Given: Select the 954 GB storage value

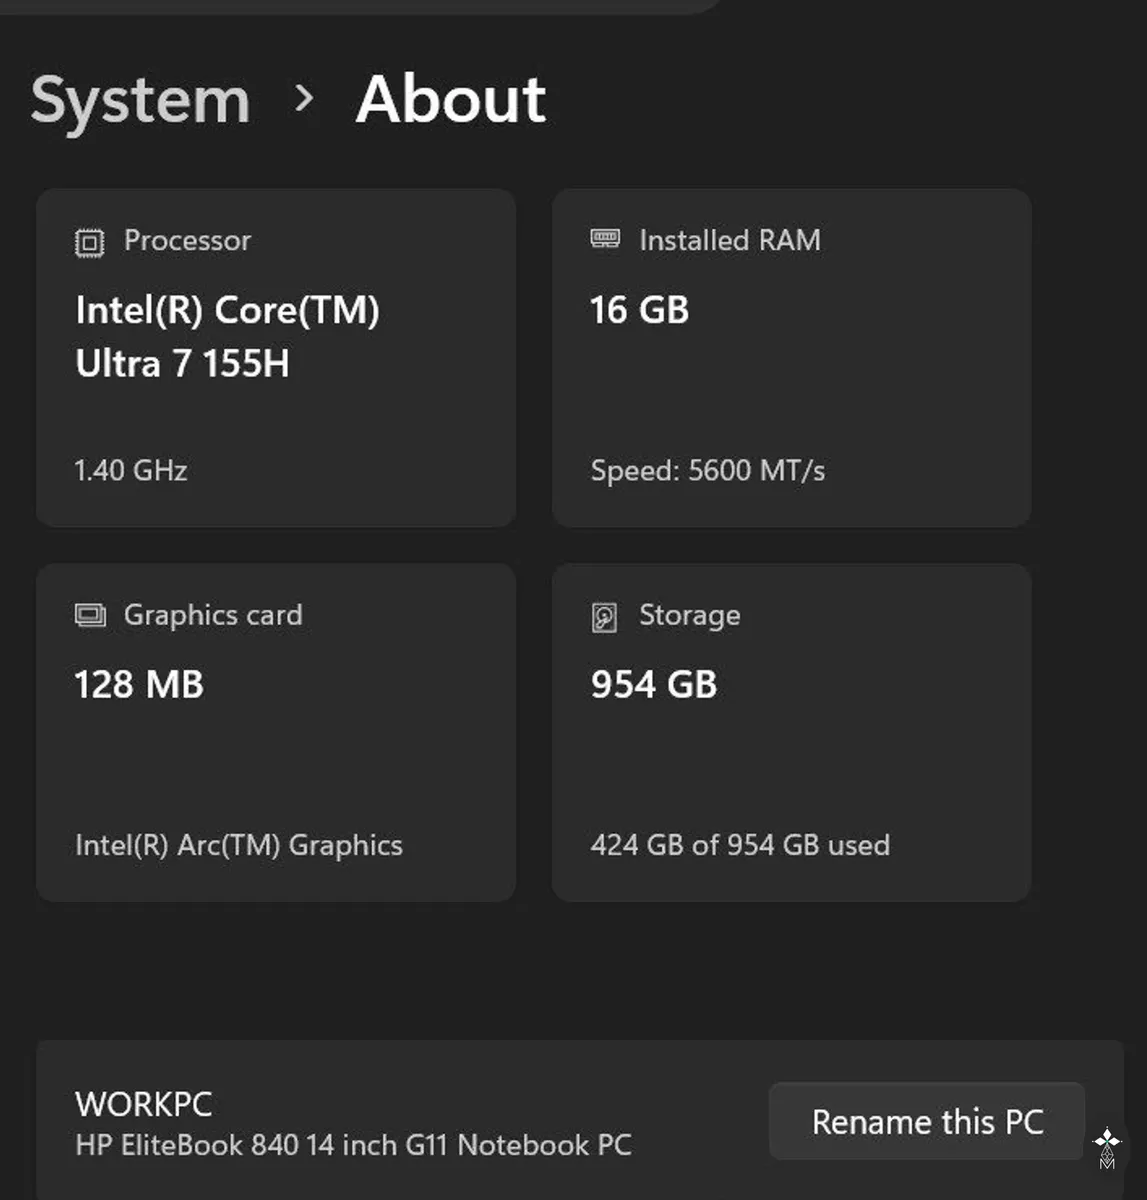Looking at the screenshot, I should click(x=654, y=685).
